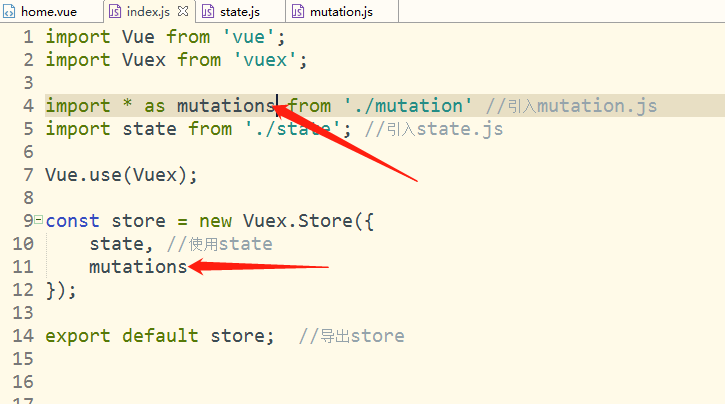Screen dimensions: 725x404
Task: Click the state.js JS file icon
Action: coord(208,12)
